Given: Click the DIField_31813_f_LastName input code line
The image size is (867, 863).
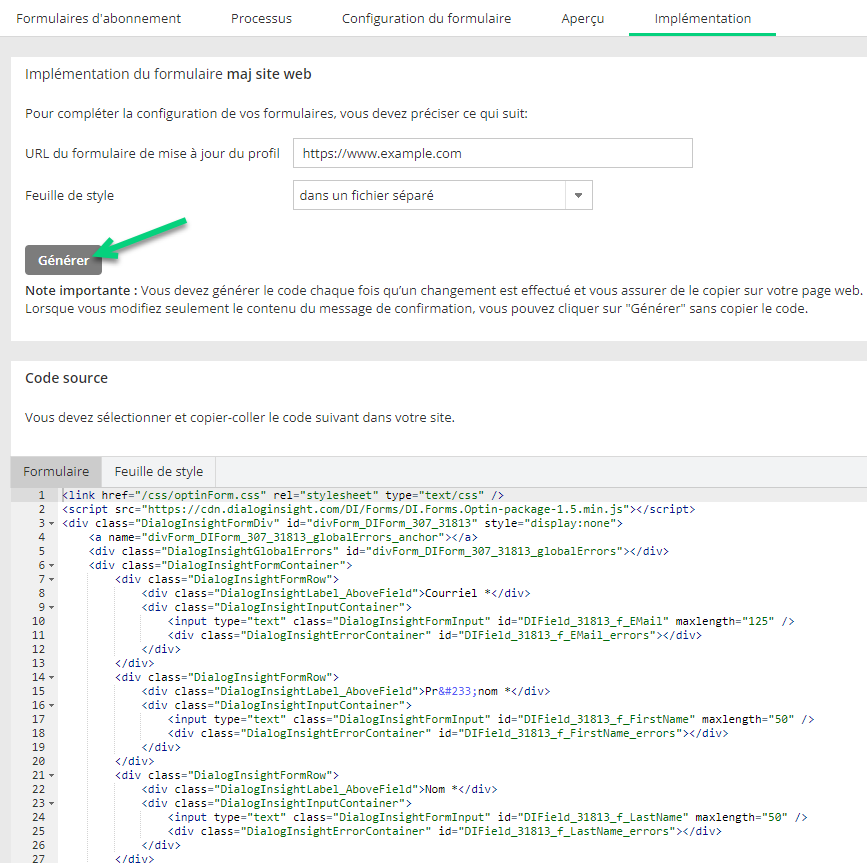Looking at the screenshot, I should coord(488,817).
